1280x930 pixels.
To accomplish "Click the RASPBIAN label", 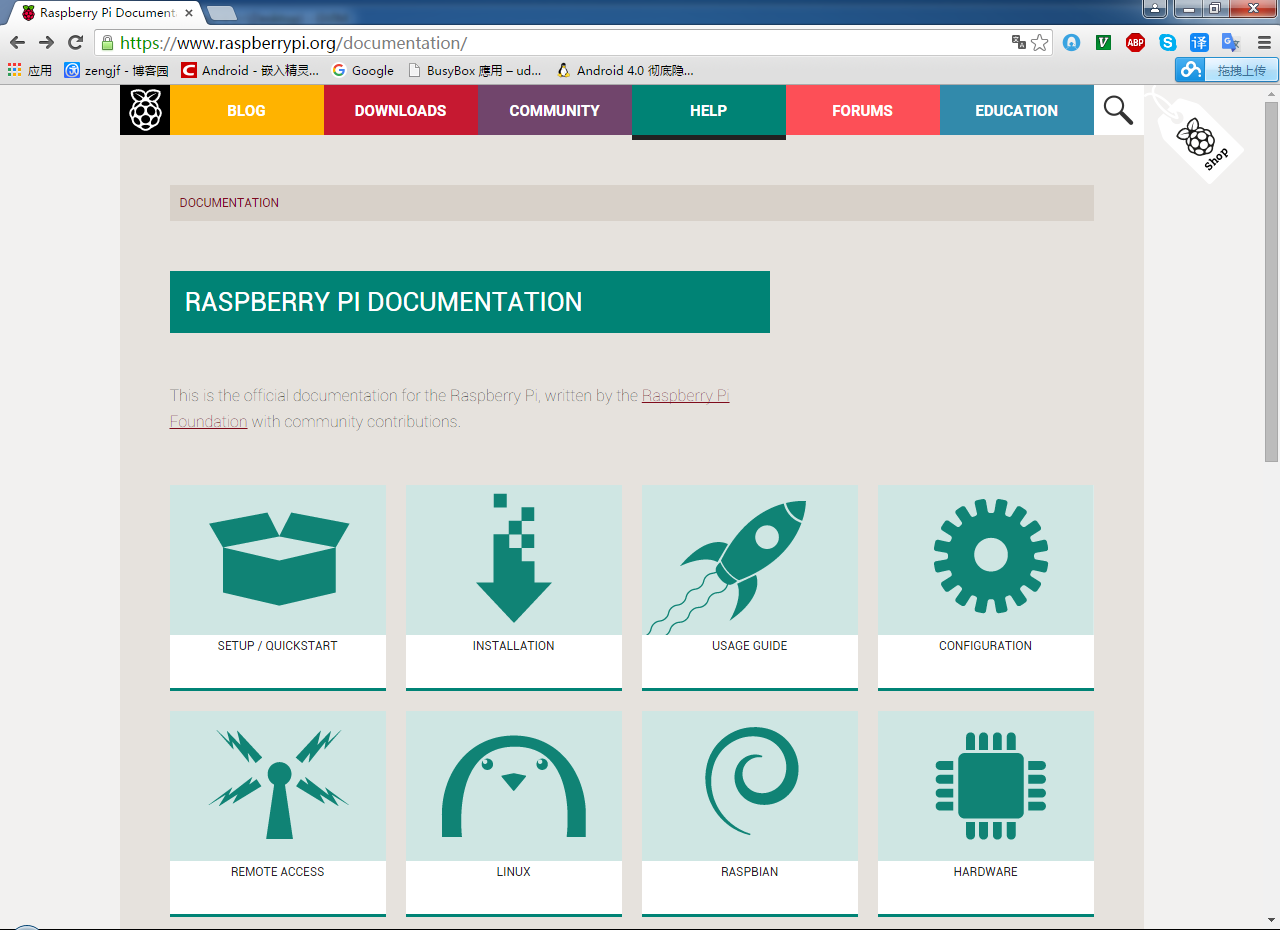I will [x=750, y=872].
